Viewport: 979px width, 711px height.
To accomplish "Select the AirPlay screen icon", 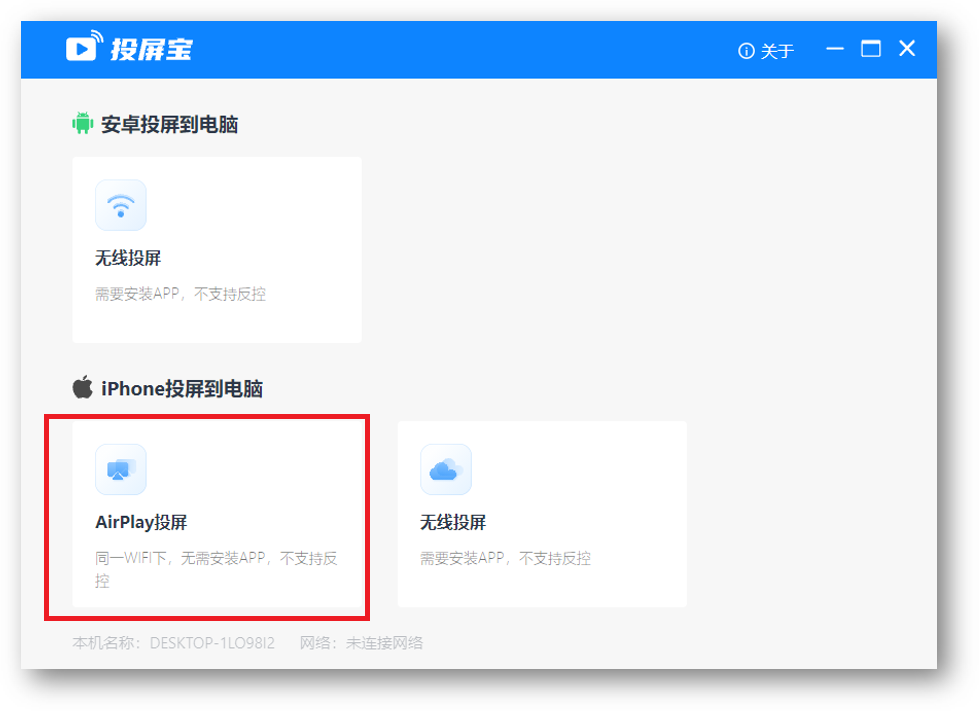I will pos(120,469).
